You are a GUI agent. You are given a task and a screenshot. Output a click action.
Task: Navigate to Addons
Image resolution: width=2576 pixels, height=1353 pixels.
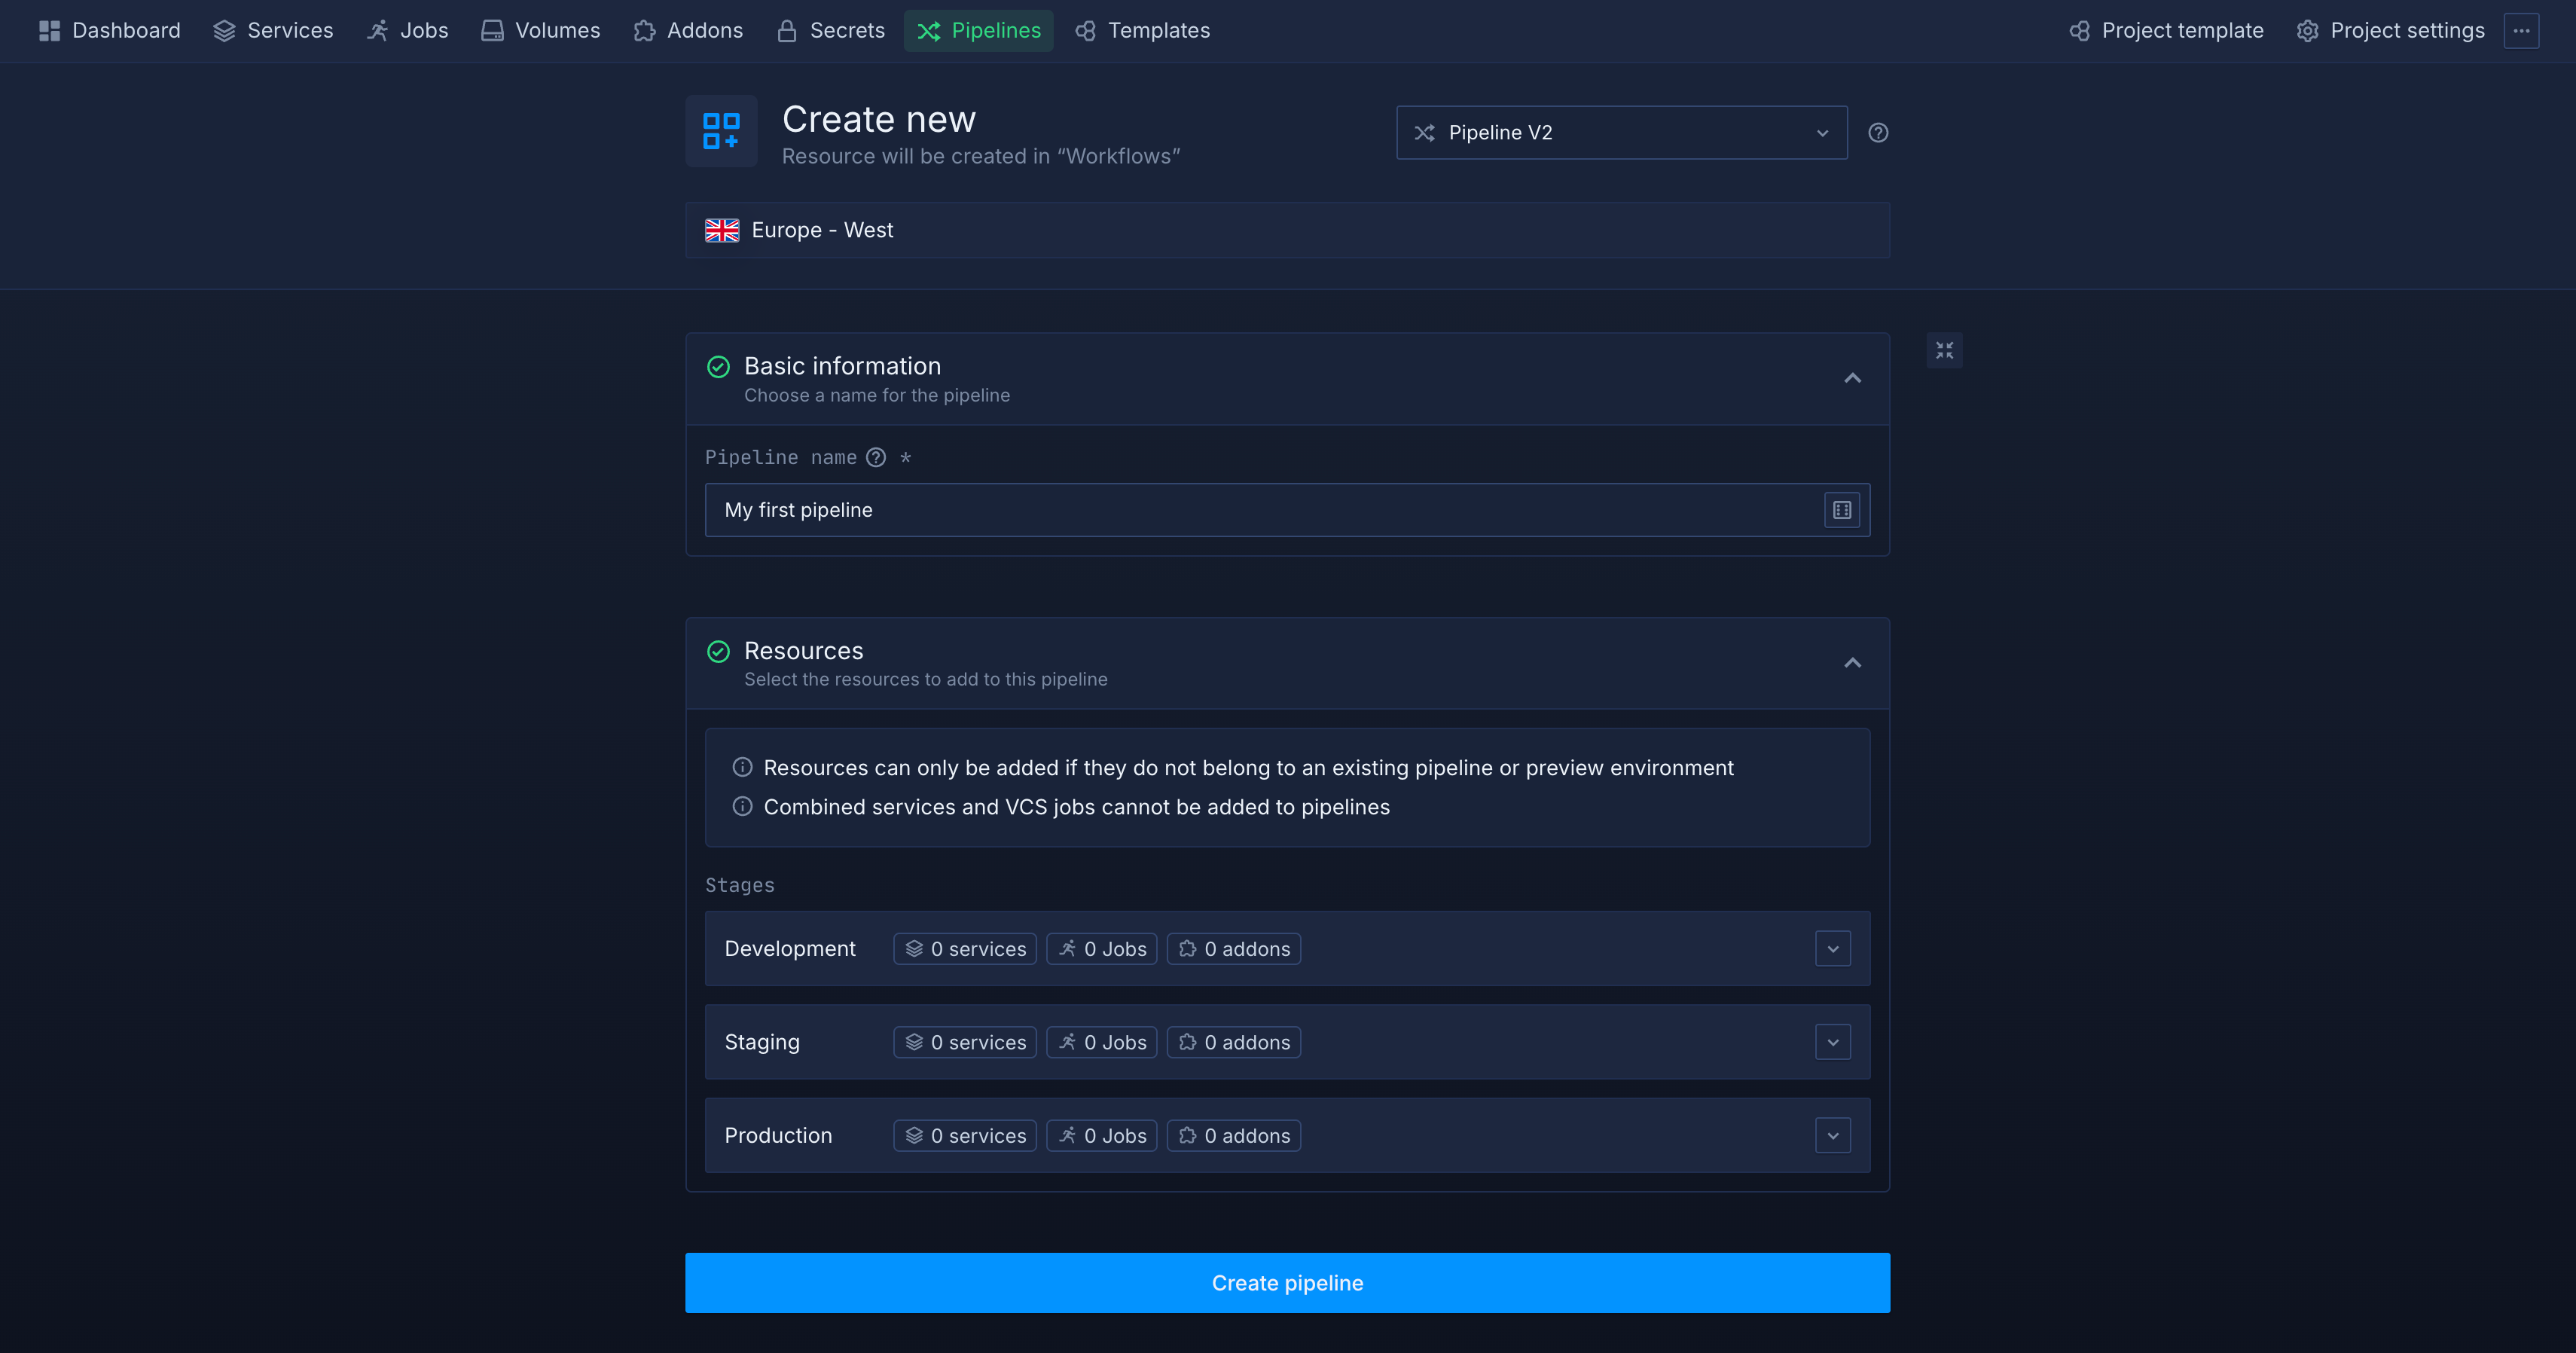[688, 31]
